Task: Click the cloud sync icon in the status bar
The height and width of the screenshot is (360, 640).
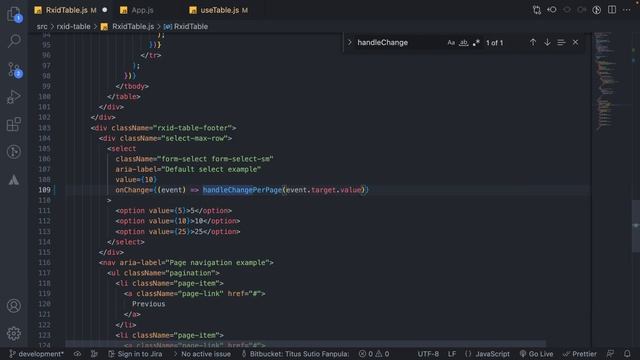Action: tap(77, 354)
